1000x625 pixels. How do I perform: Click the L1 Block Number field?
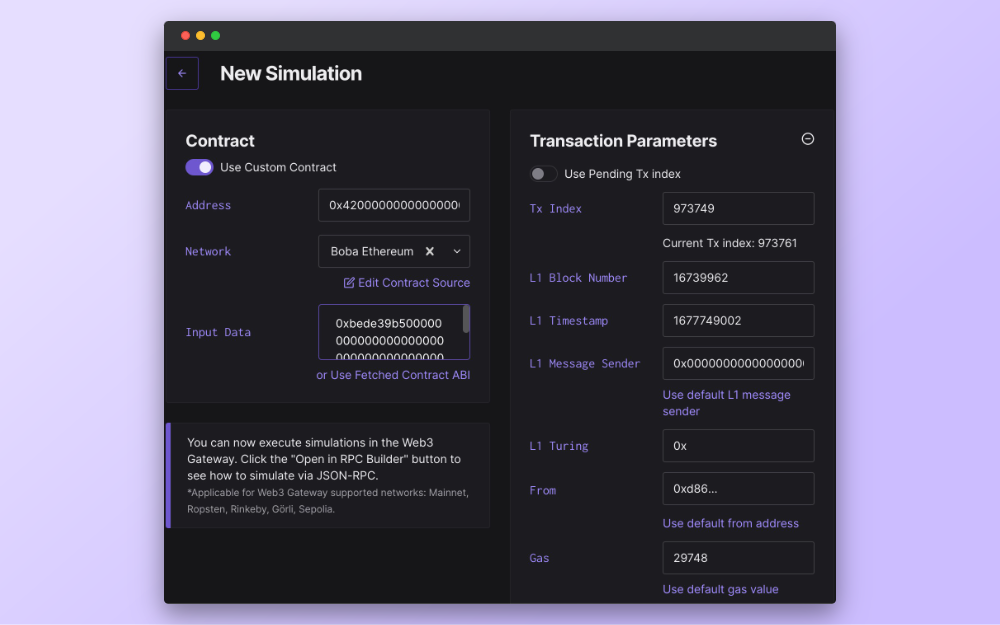tap(738, 278)
